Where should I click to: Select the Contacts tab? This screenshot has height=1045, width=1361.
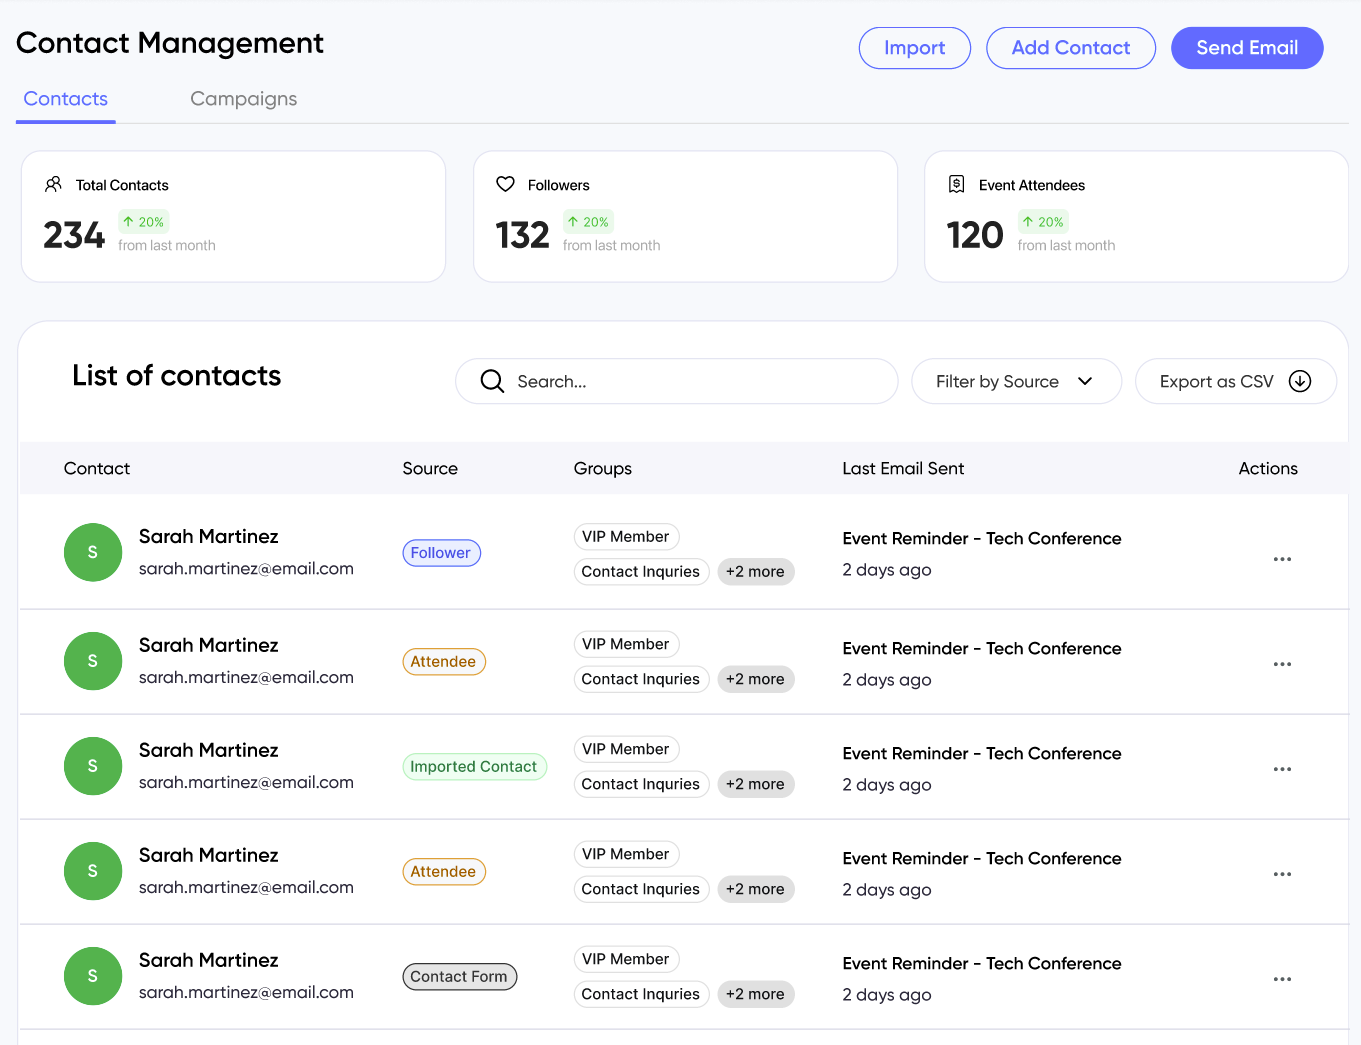click(x=65, y=98)
